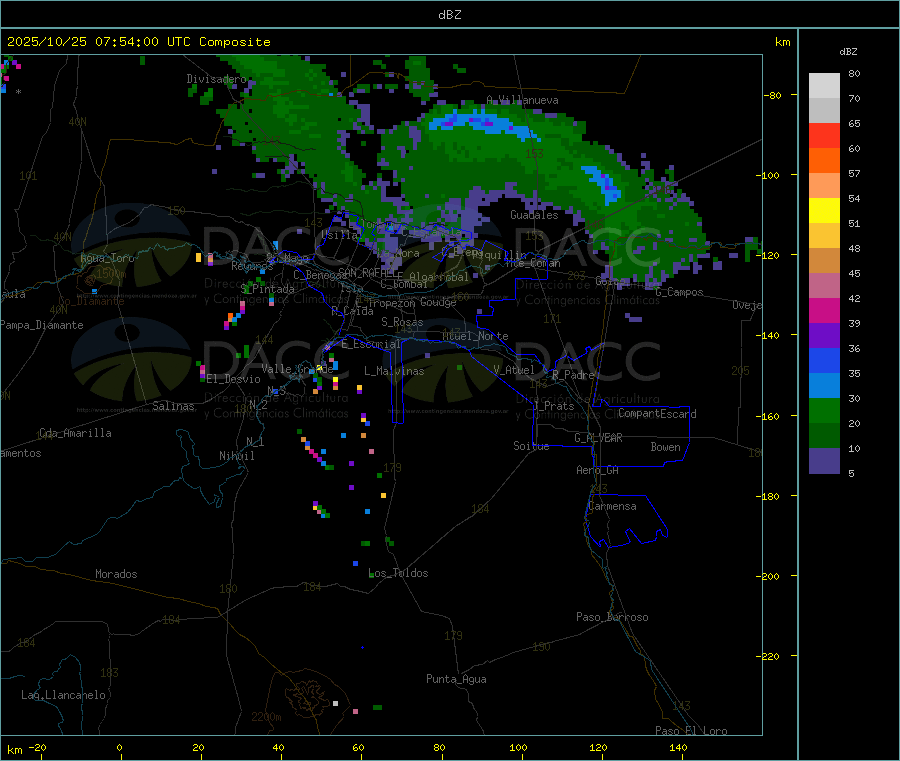
Task: Select the 'Aero_GA' label
Action: coord(598,470)
